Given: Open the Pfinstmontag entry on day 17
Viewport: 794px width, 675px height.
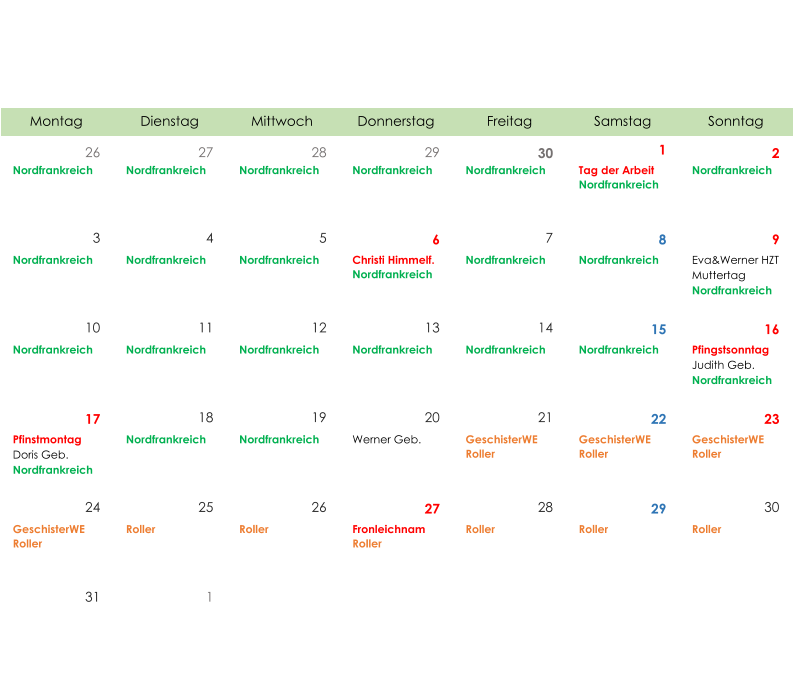Looking at the screenshot, I should pyautogui.click(x=47, y=440).
